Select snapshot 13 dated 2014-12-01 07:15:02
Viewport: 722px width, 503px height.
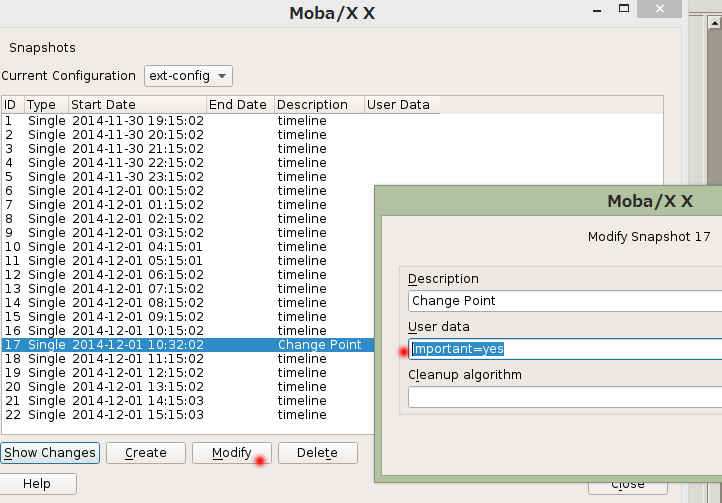(188, 288)
